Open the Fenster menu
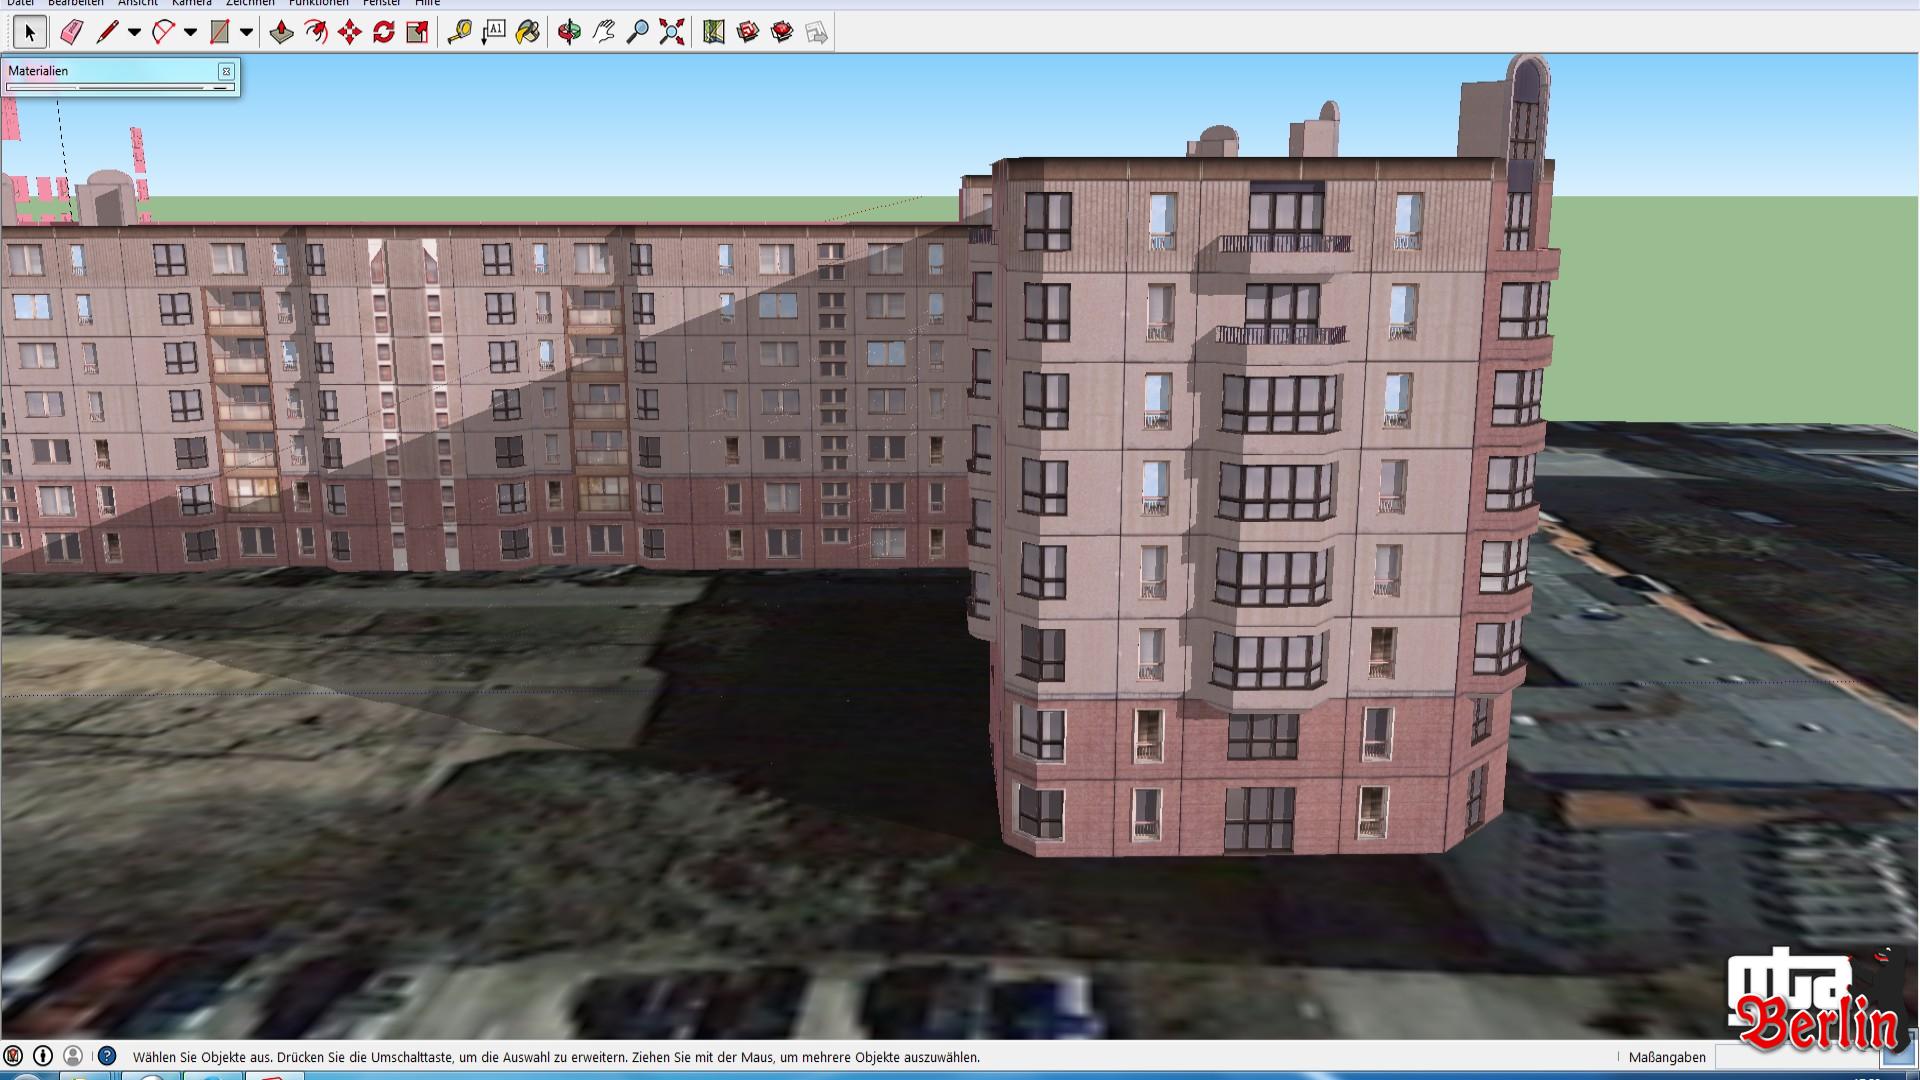1920x1080 pixels. point(381,3)
